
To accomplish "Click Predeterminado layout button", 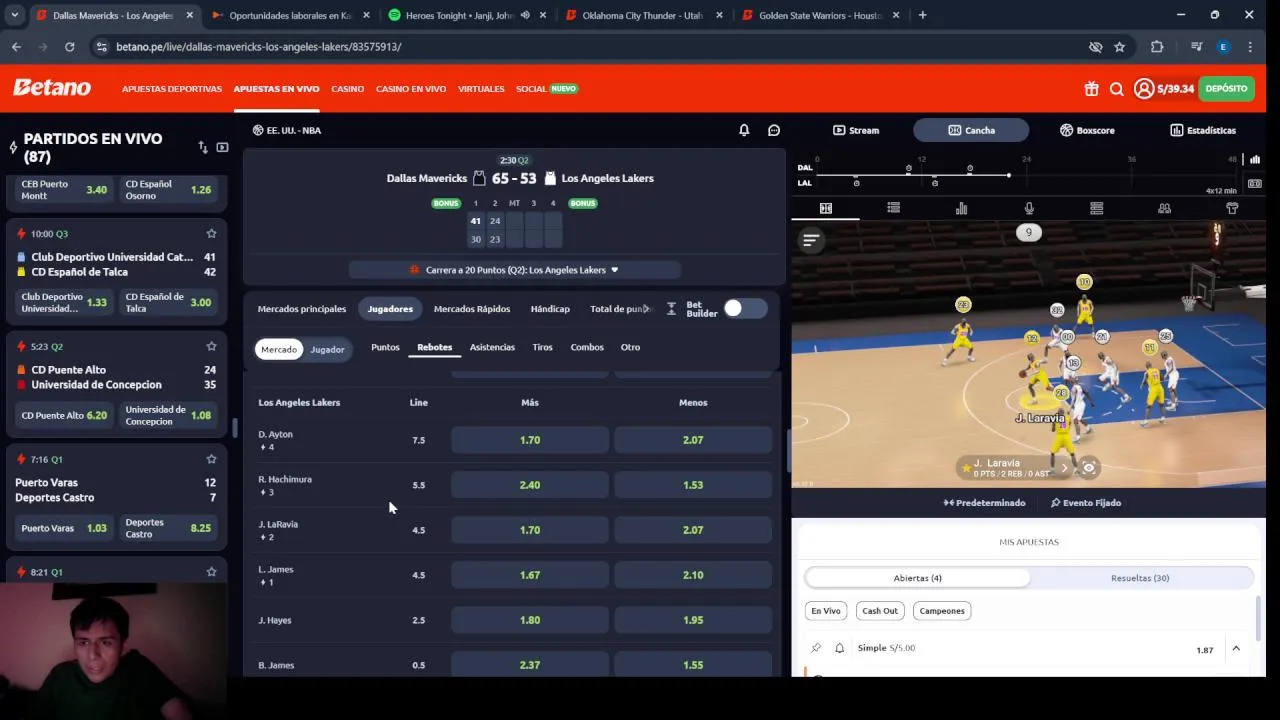I will [984, 503].
